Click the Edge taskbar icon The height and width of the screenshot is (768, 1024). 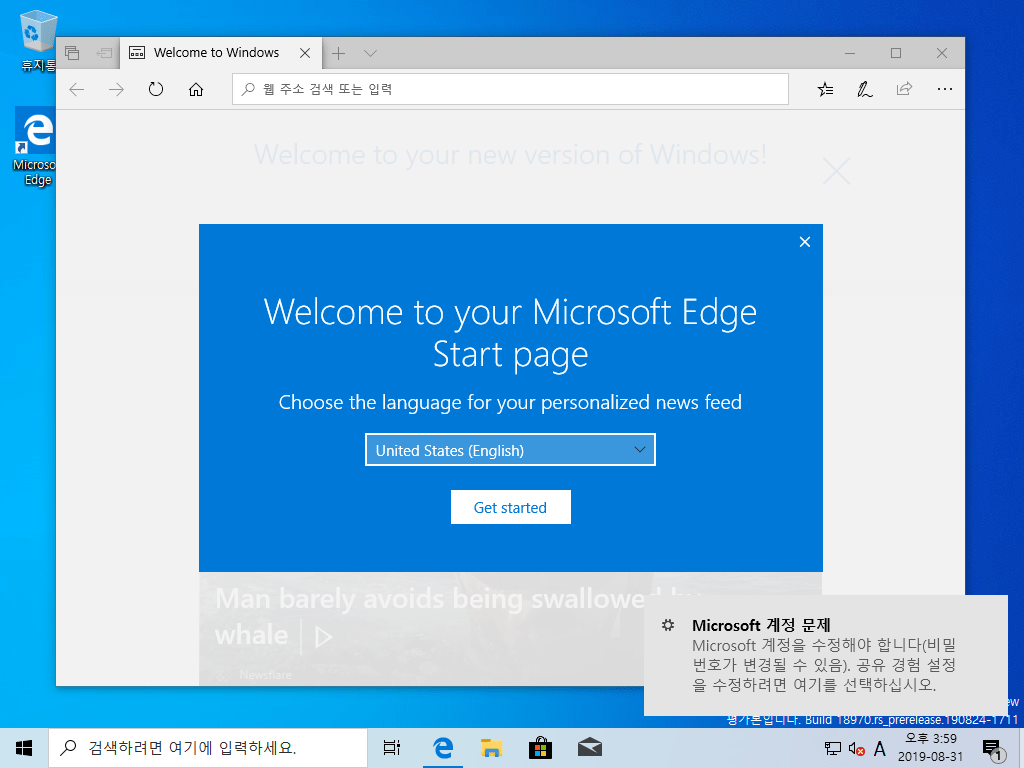[443, 748]
